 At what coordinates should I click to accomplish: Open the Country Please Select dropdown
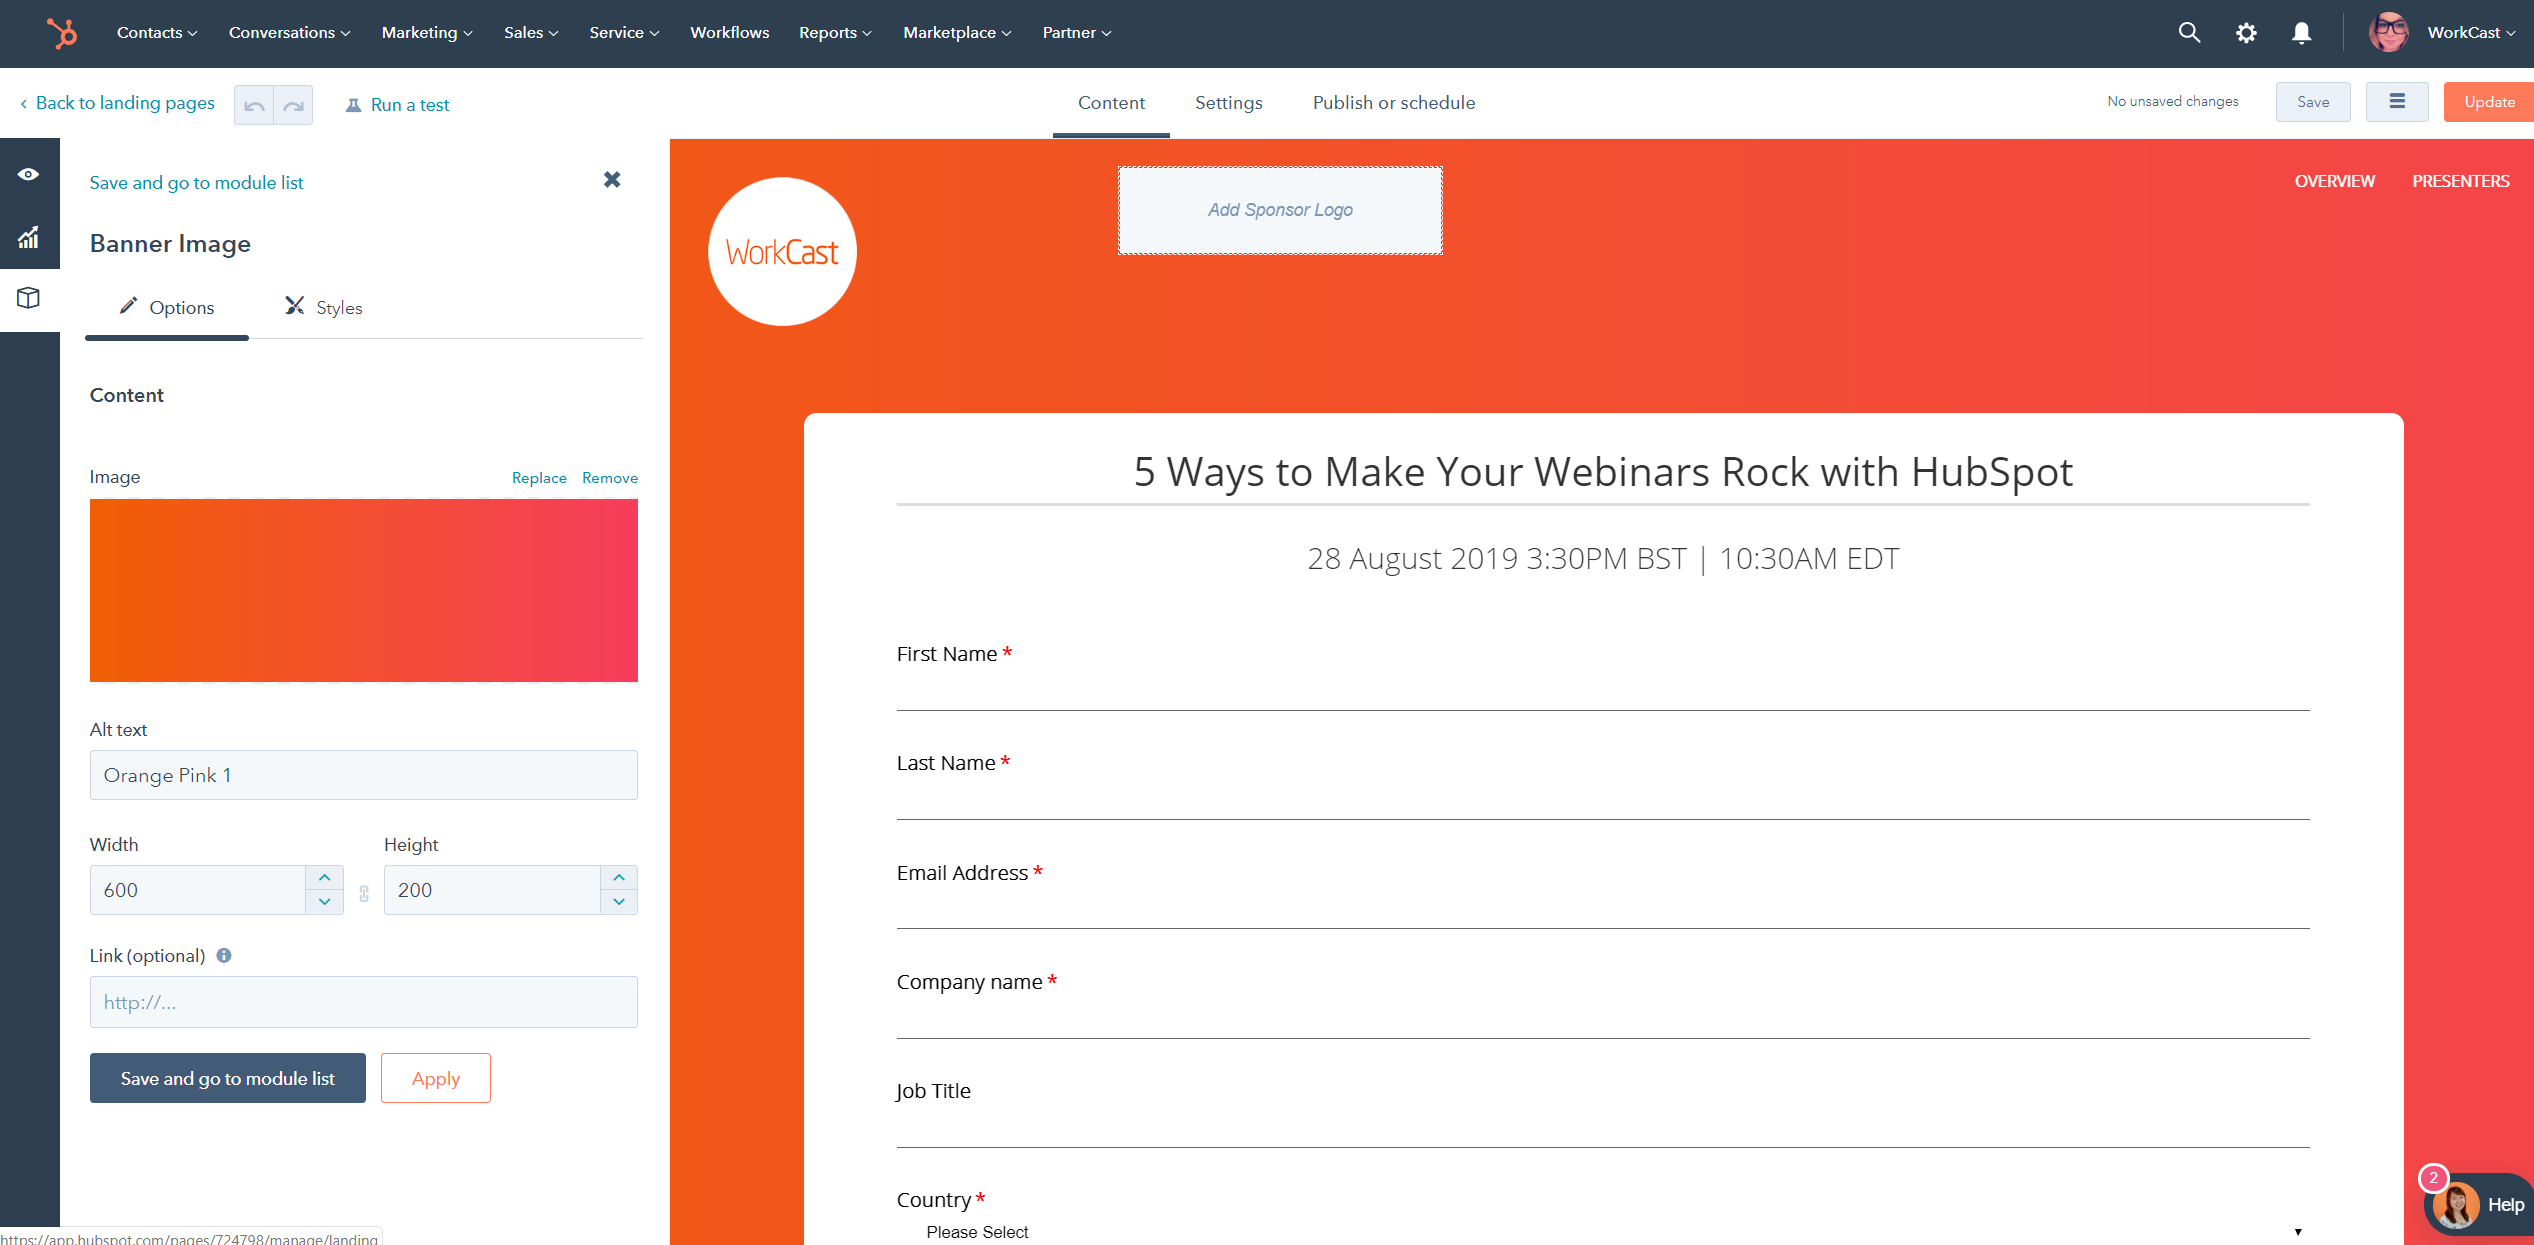(x=1603, y=1232)
